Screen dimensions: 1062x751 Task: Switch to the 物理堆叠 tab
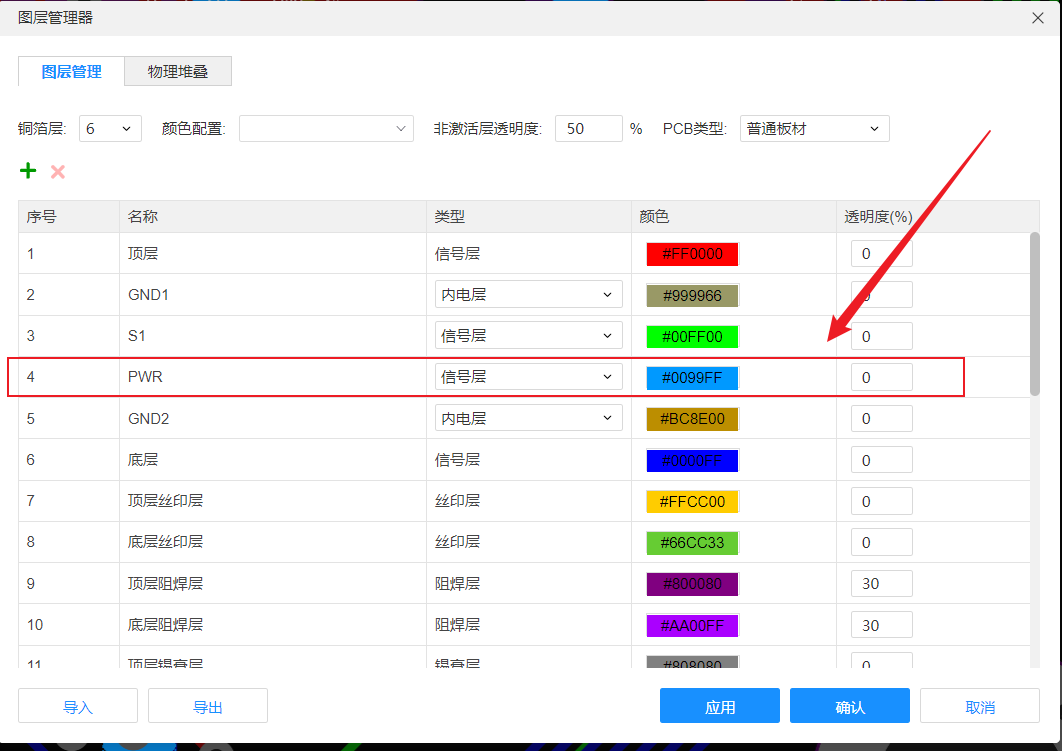tap(178, 71)
